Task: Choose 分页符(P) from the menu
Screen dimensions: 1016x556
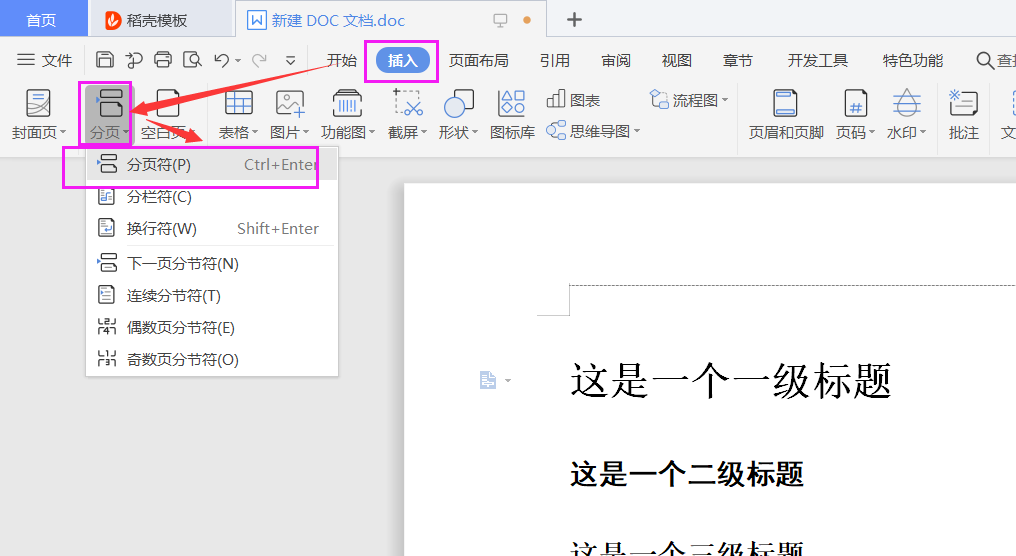Action: 212,165
